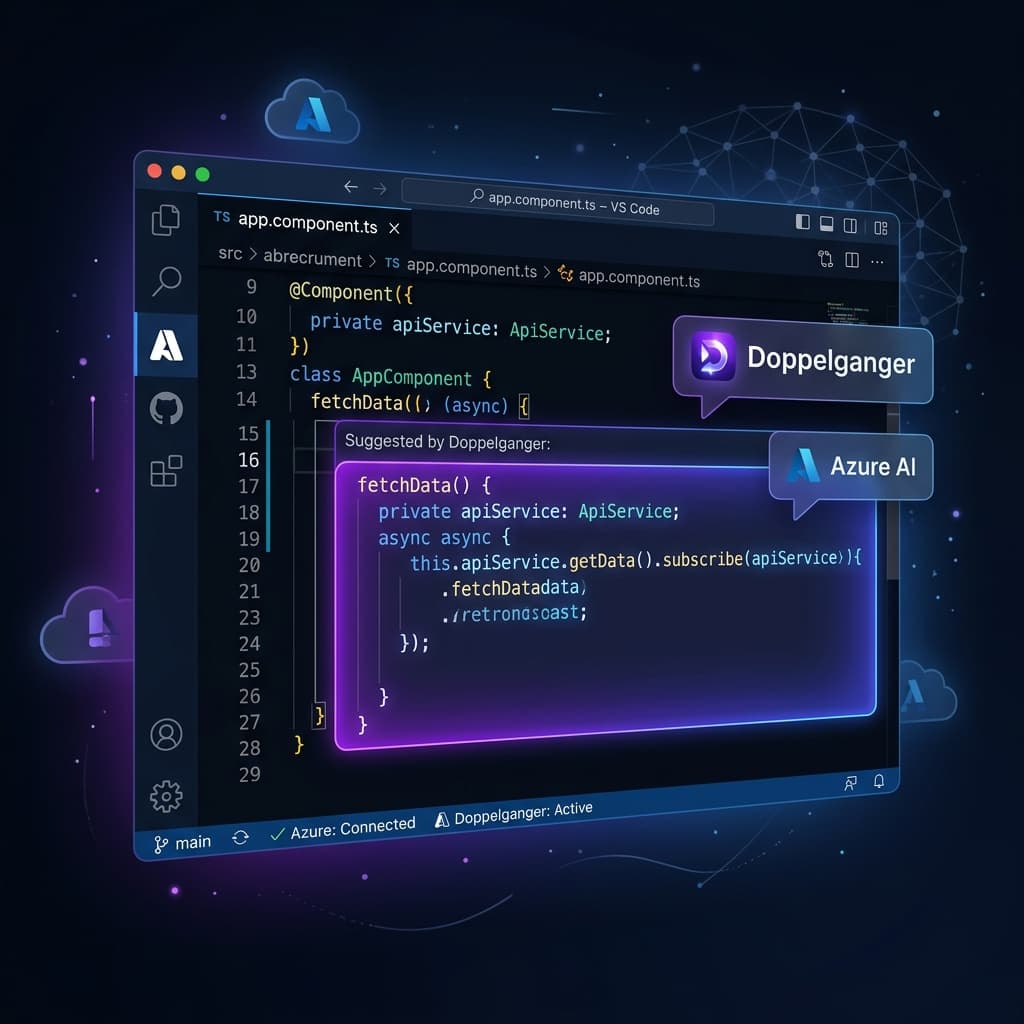1024x1024 pixels.
Task: Click the green maximize window button
Action: point(202,174)
